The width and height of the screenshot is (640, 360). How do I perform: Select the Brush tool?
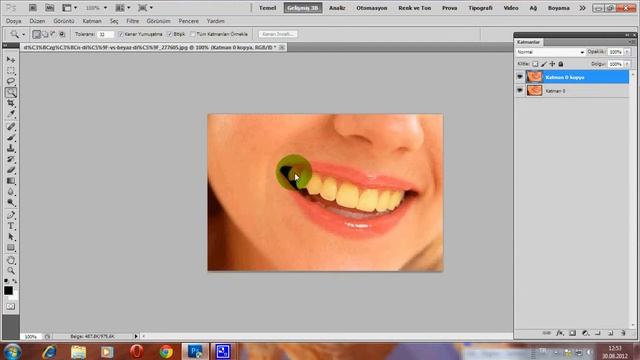[x=11, y=137]
